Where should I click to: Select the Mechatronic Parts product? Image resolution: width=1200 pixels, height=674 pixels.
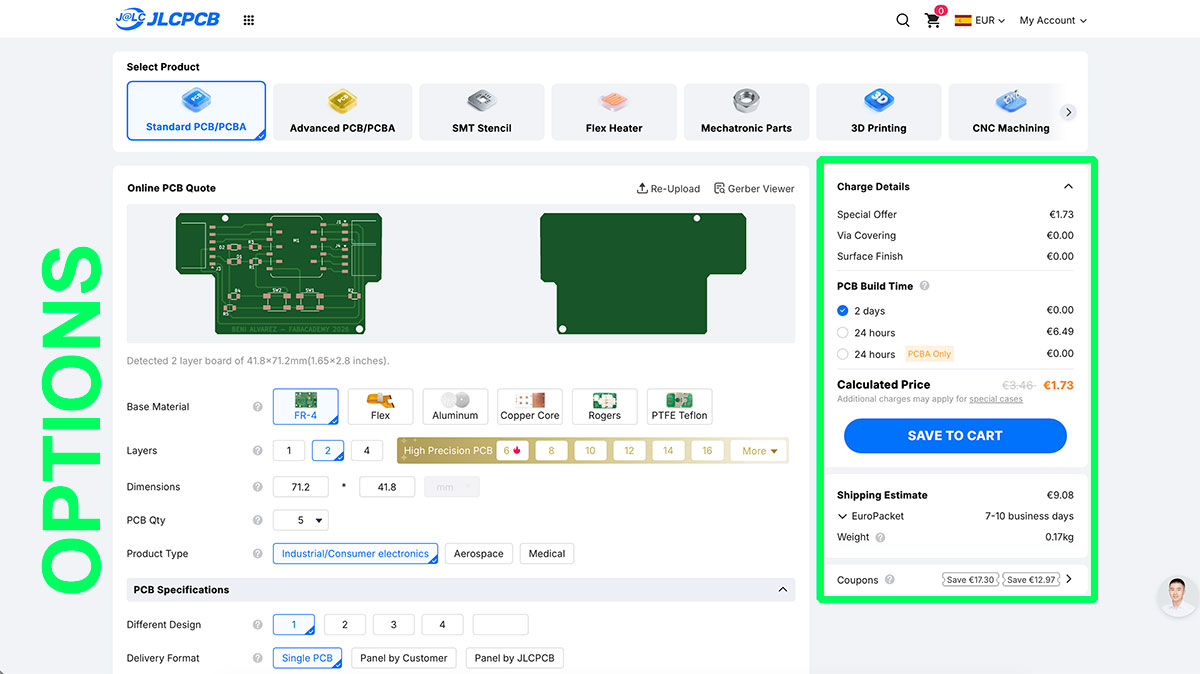(x=746, y=111)
